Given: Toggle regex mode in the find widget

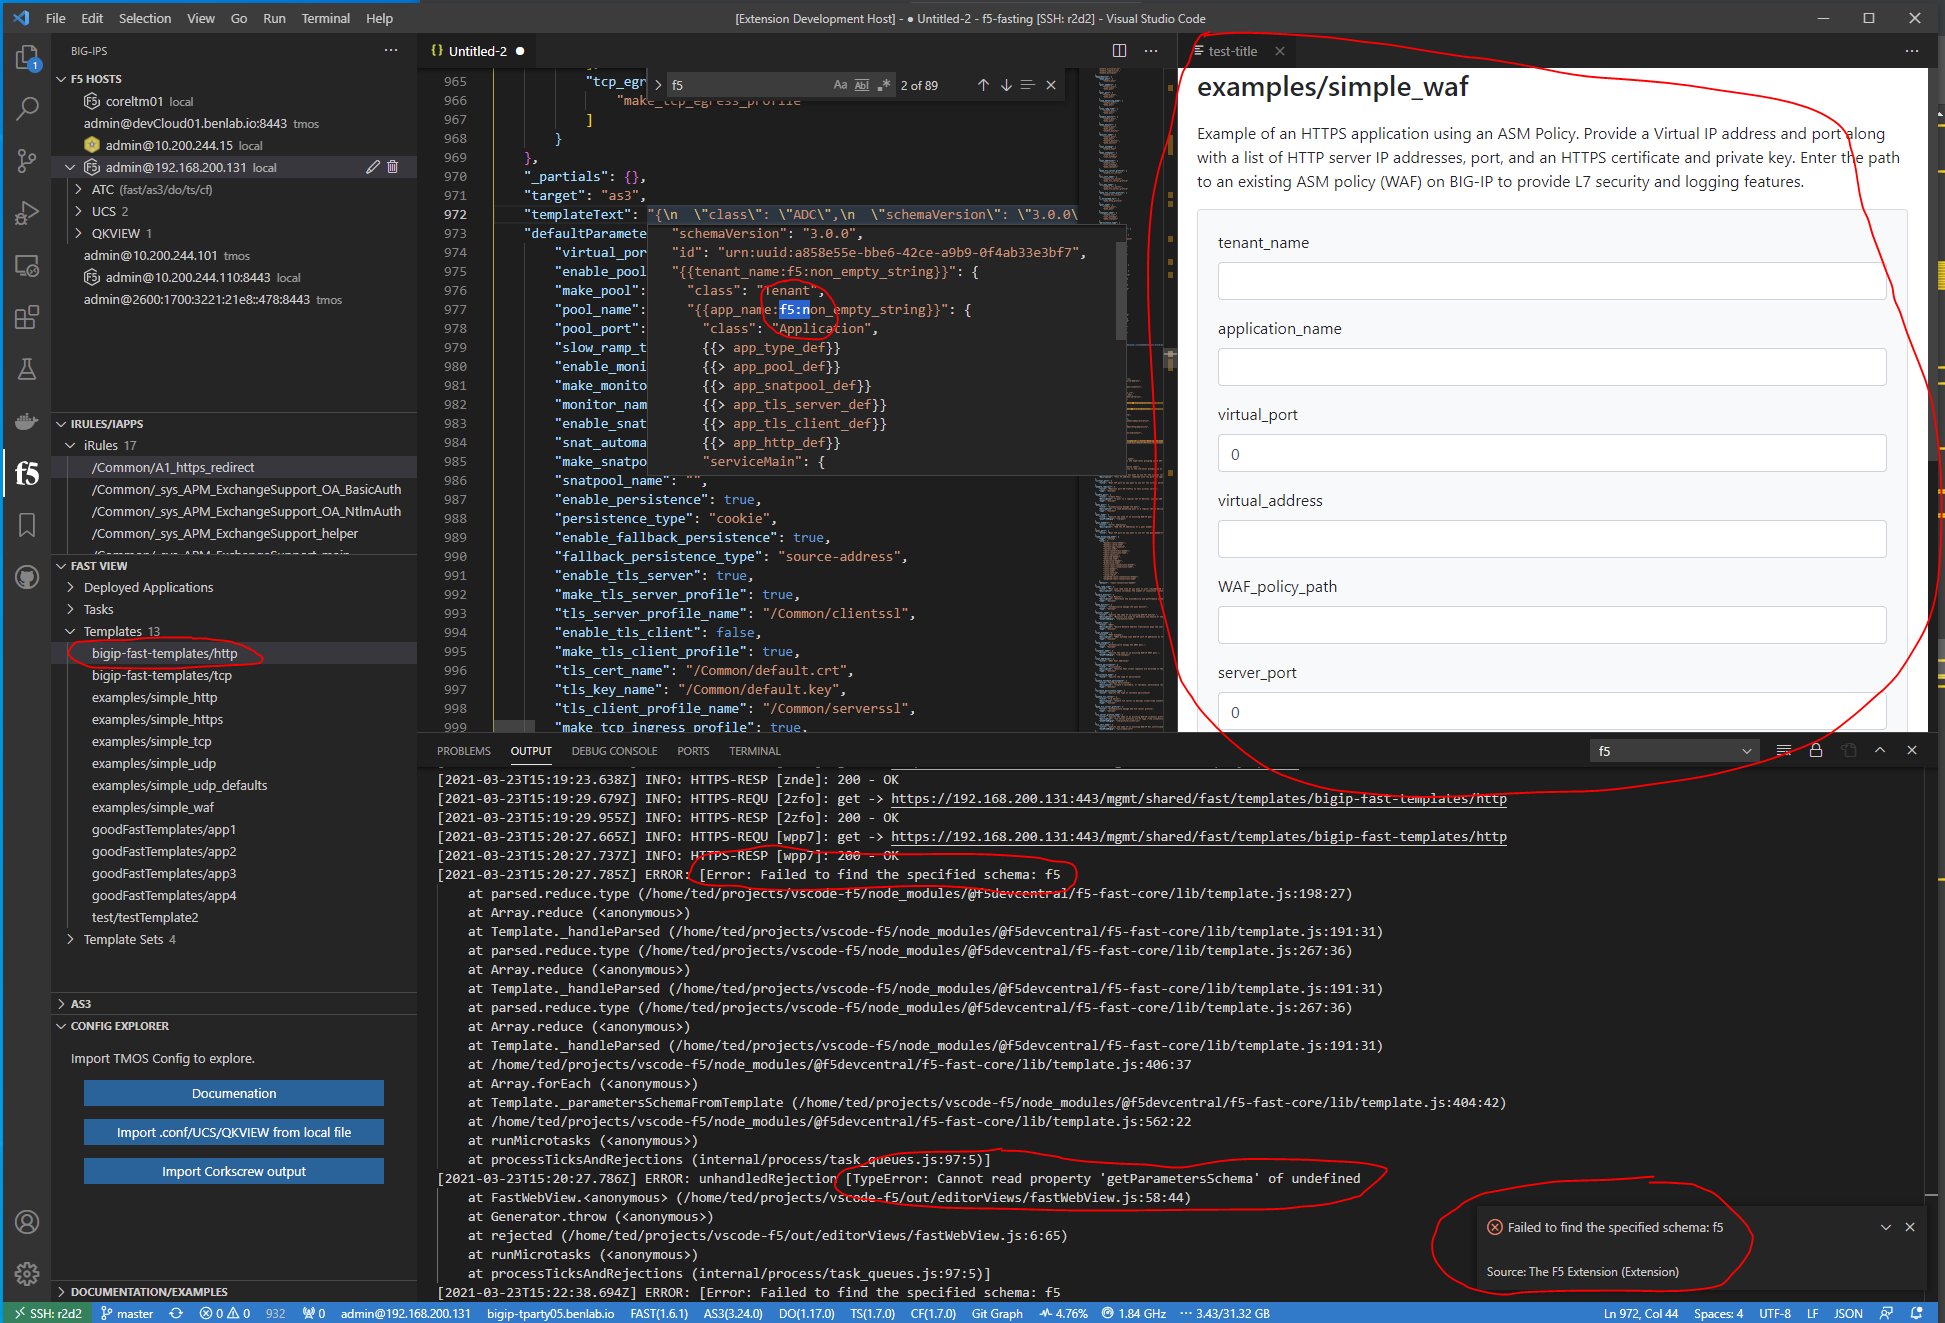Looking at the screenshot, I should point(881,85).
